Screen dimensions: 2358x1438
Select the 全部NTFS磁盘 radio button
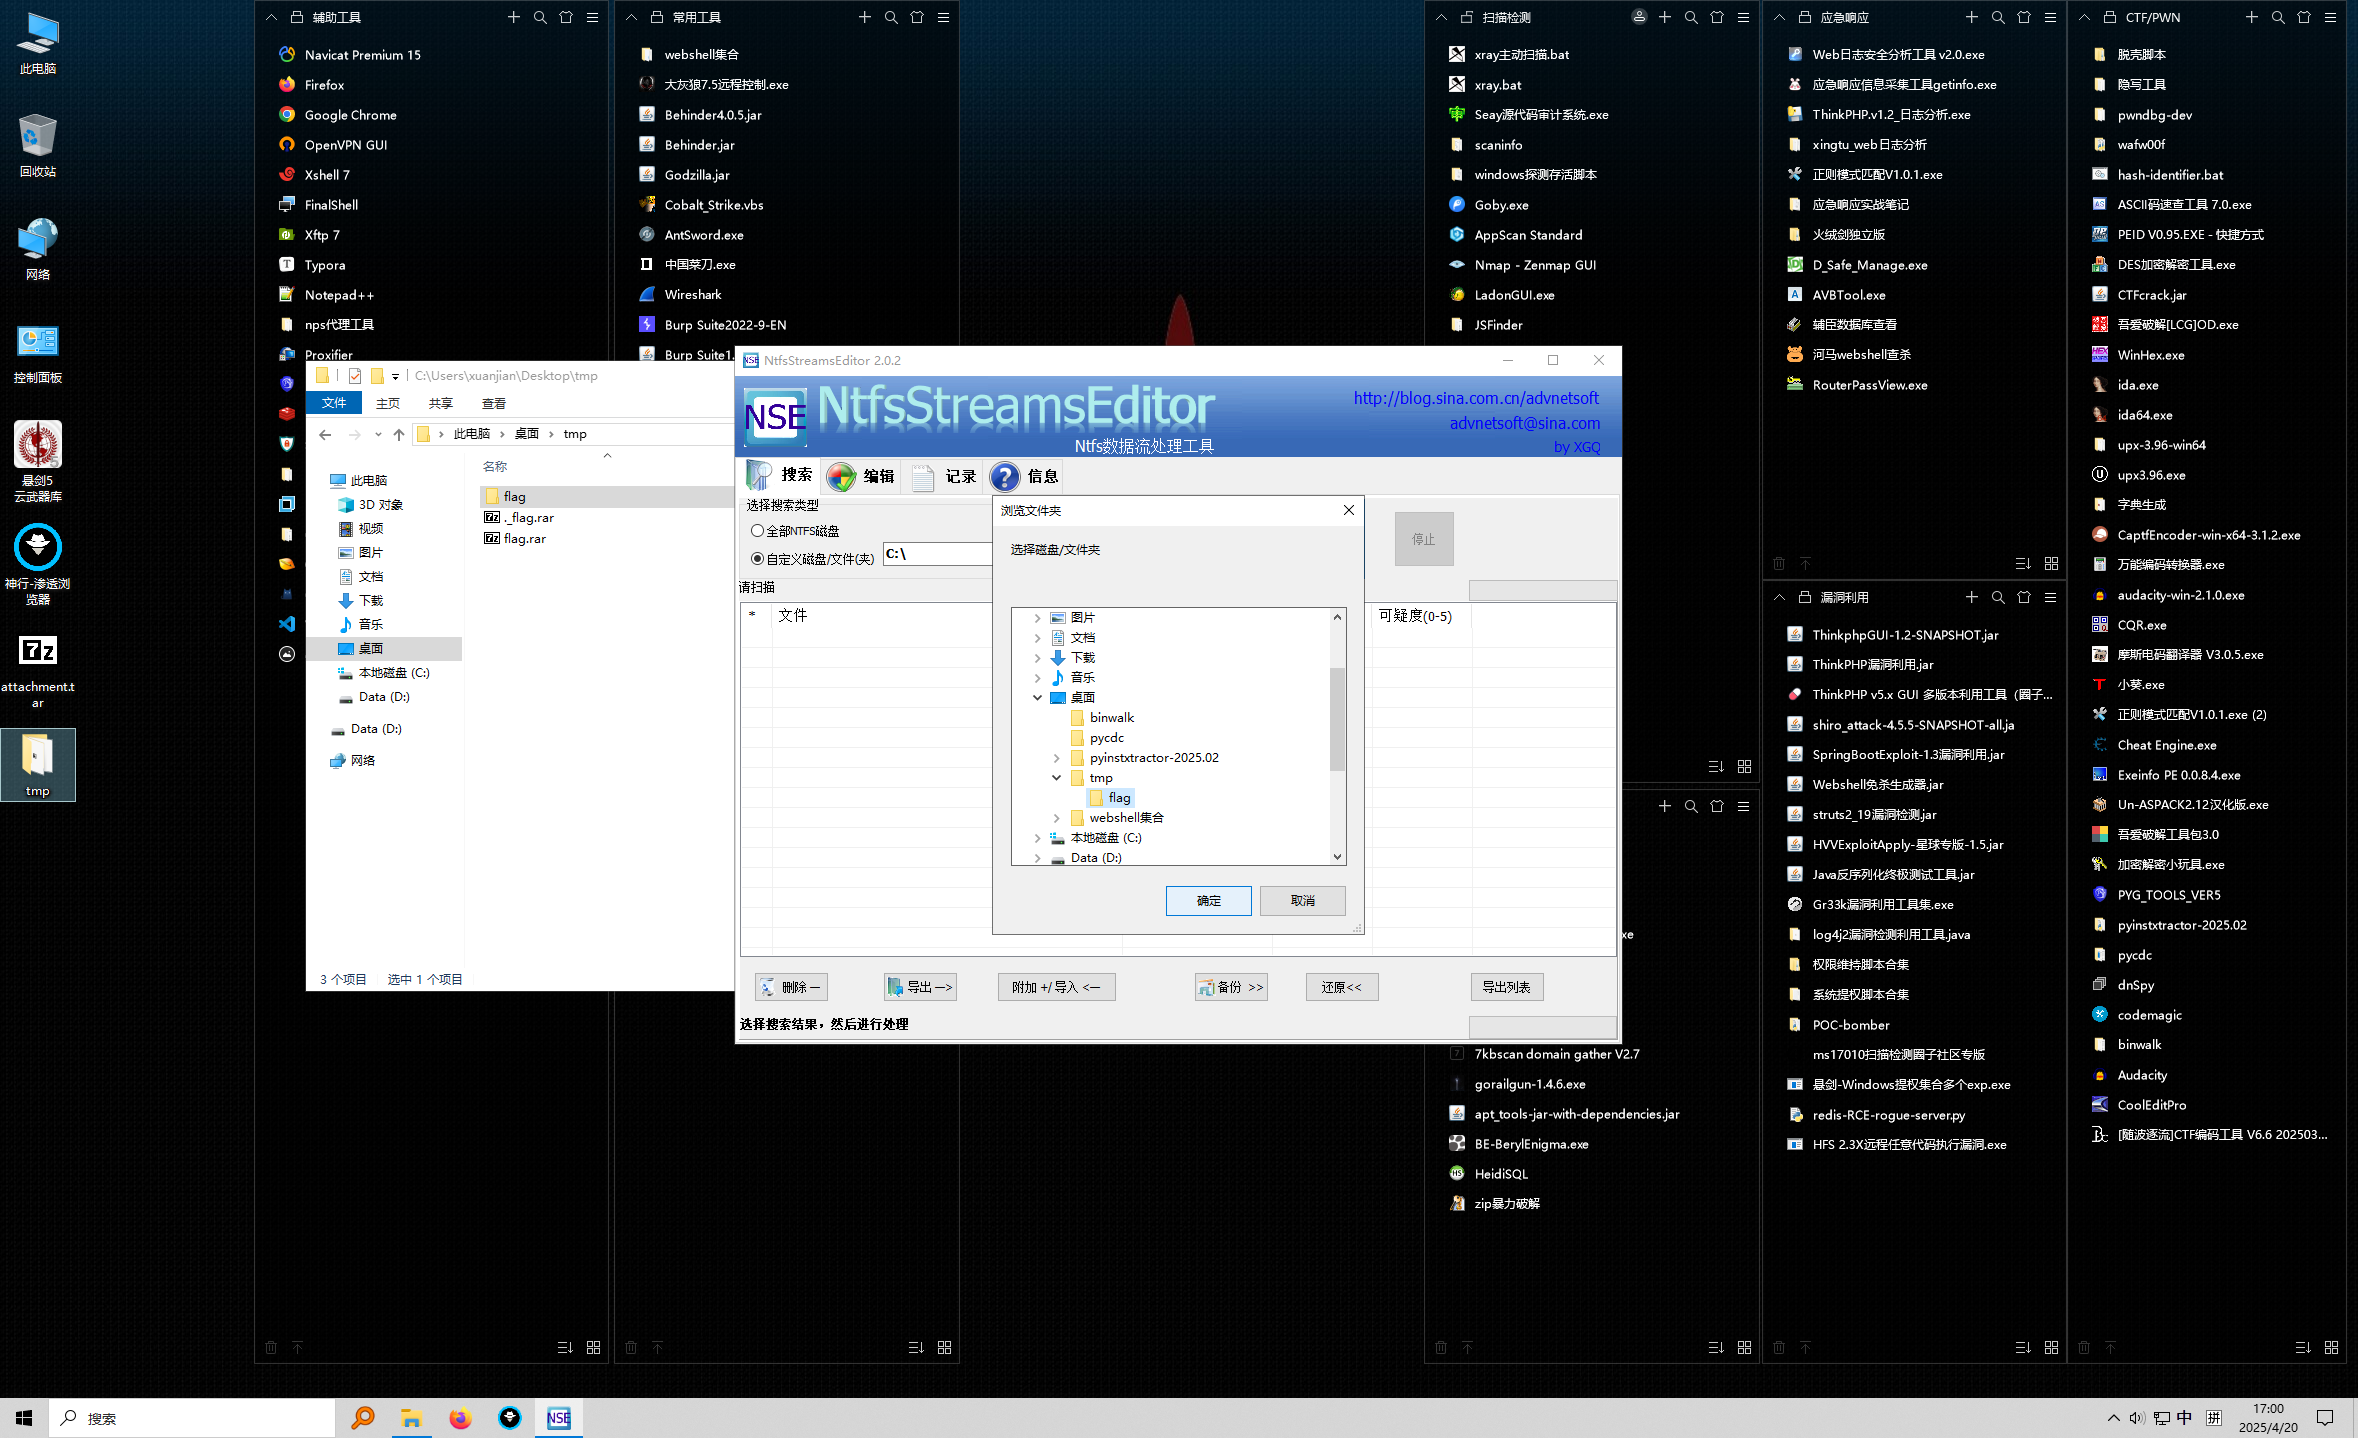[x=757, y=531]
